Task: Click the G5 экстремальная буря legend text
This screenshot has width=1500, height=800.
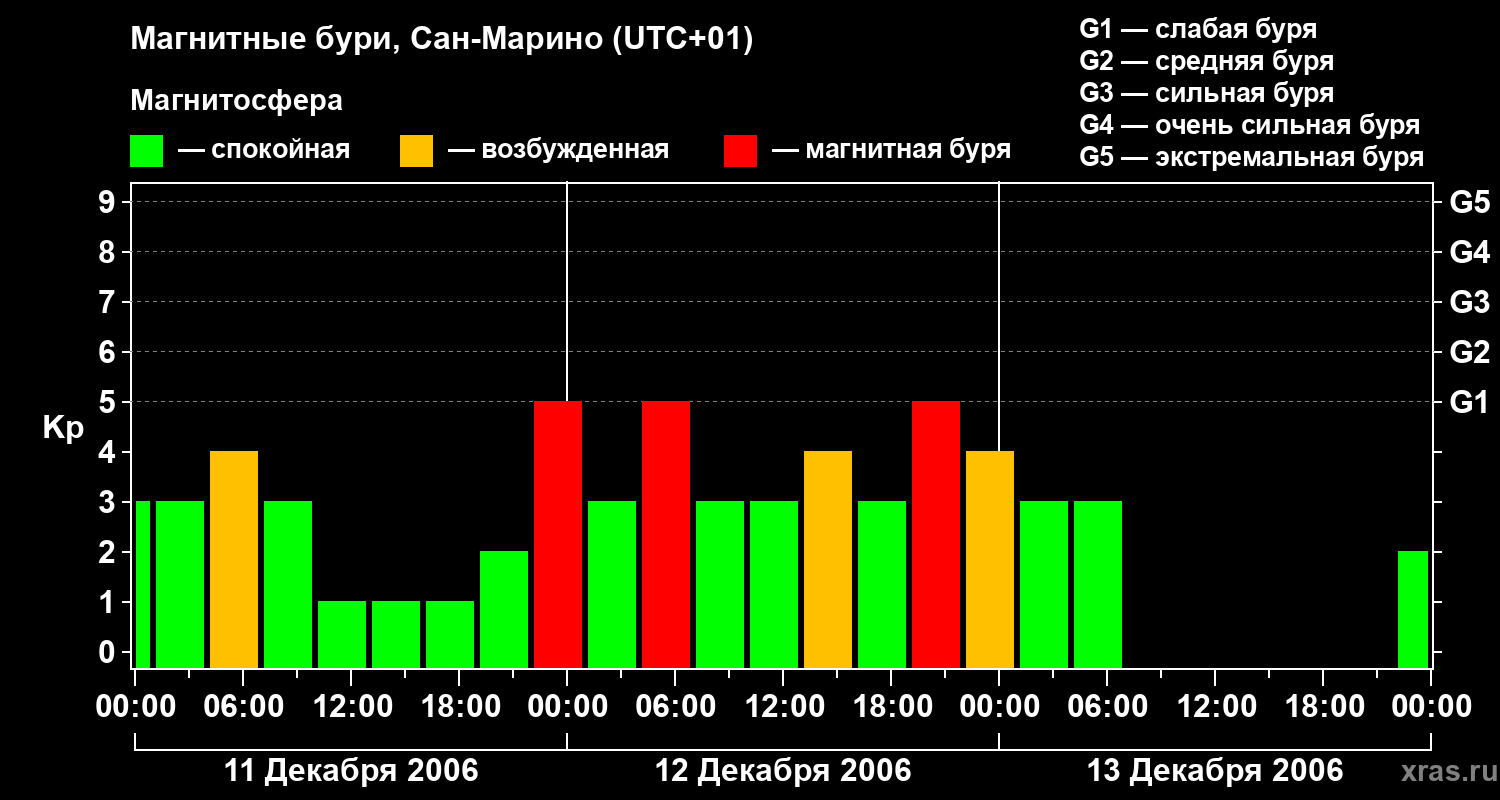Action: coord(1251,157)
